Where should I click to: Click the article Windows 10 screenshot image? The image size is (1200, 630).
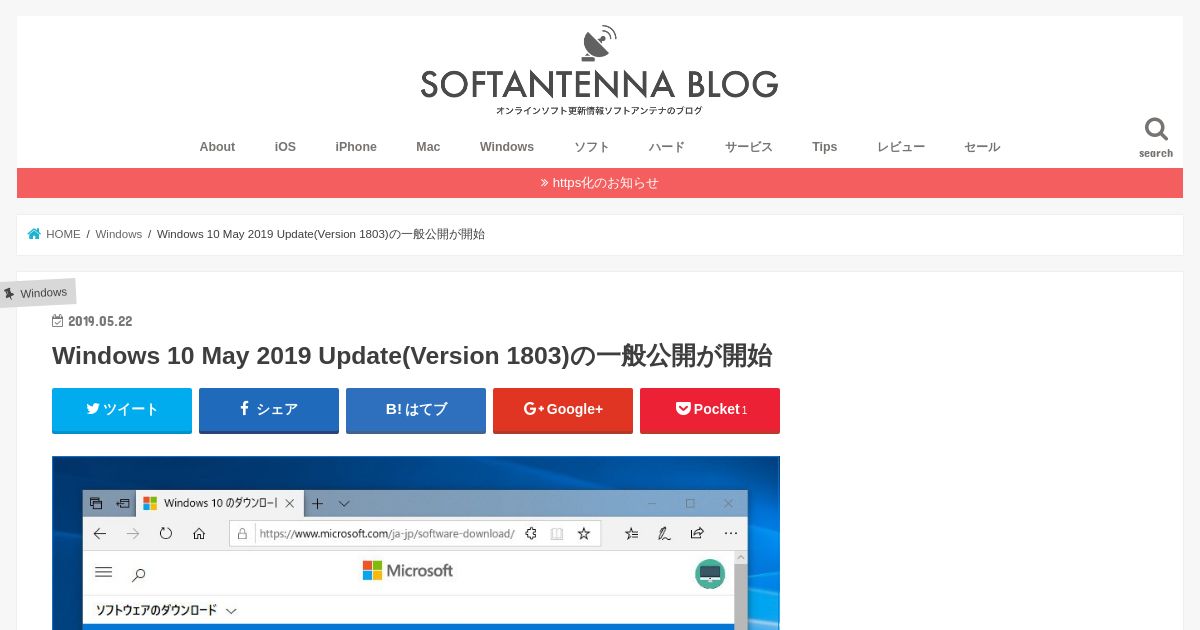point(416,543)
